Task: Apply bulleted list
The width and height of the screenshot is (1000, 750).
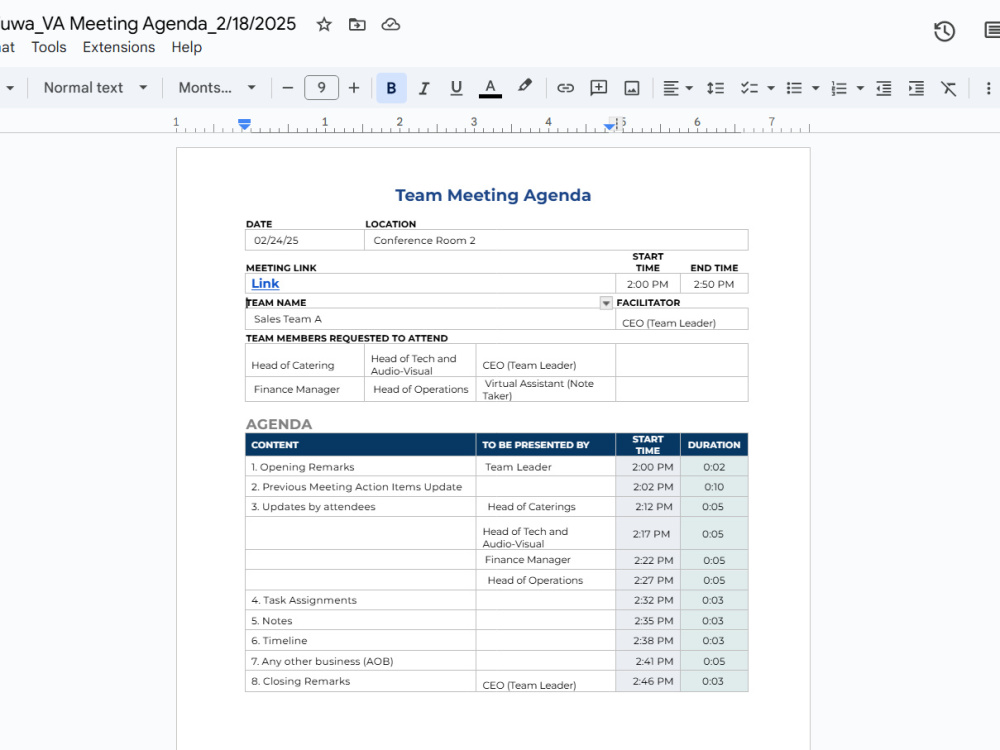Action: pos(794,88)
